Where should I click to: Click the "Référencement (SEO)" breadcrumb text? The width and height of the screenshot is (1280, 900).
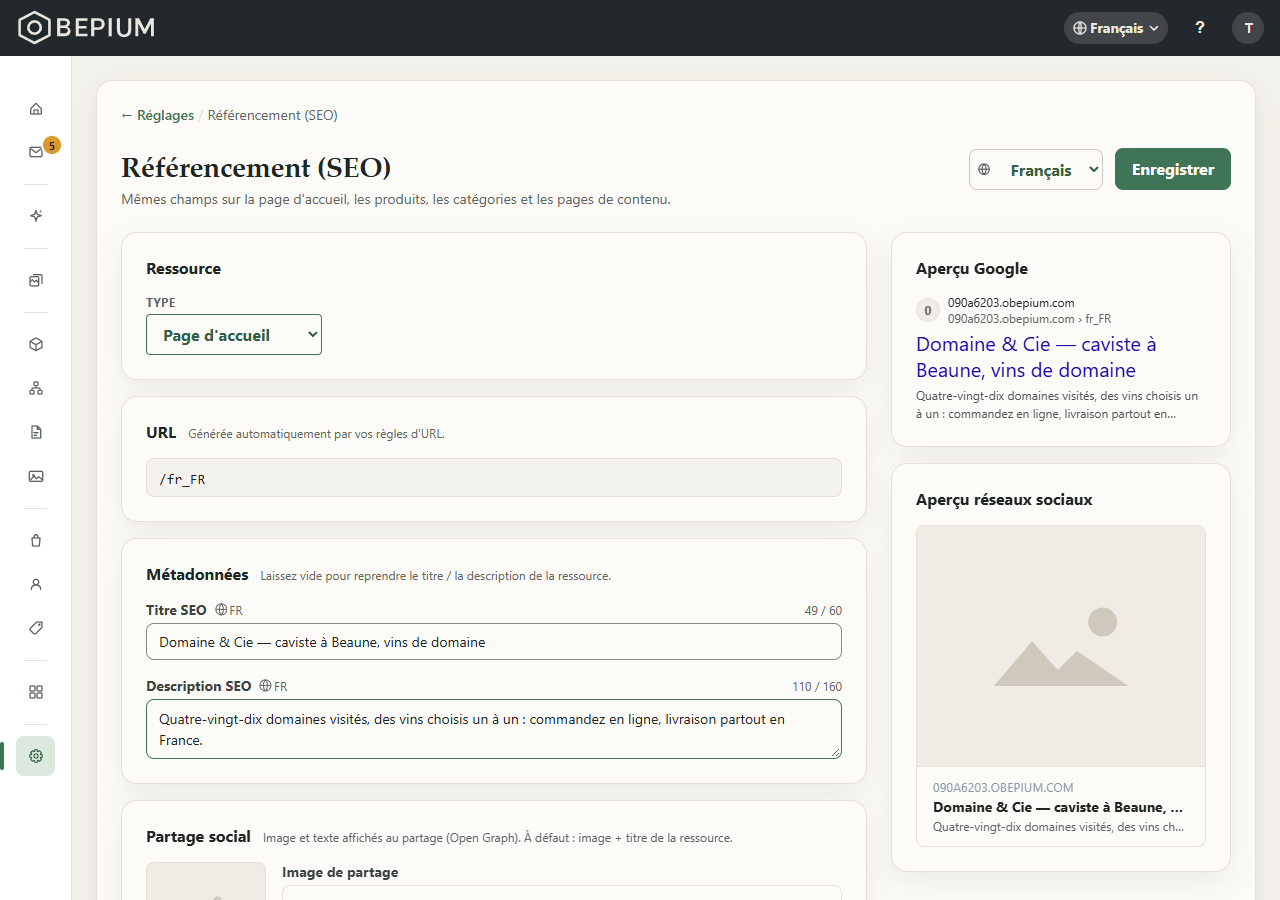273,115
